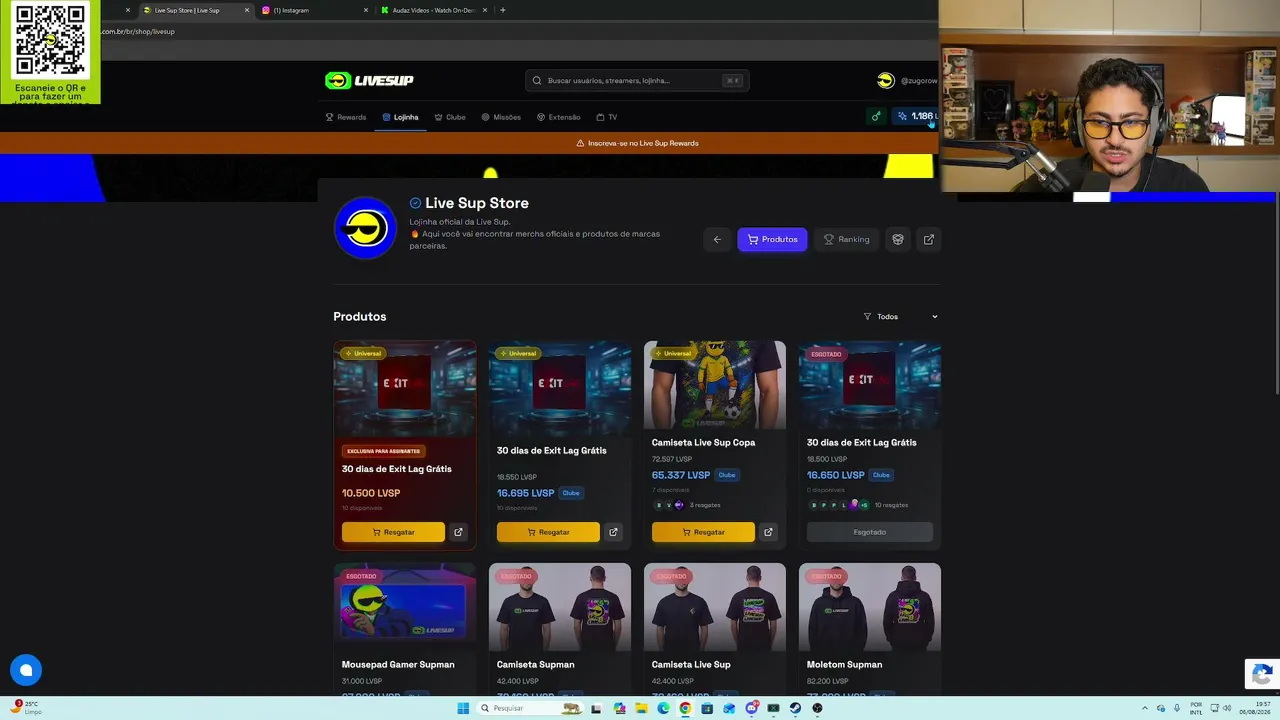The width and height of the screenshot is (1280, 720).
Task: Open the blue chat bubble widget
Action: (x=26, y=670)
